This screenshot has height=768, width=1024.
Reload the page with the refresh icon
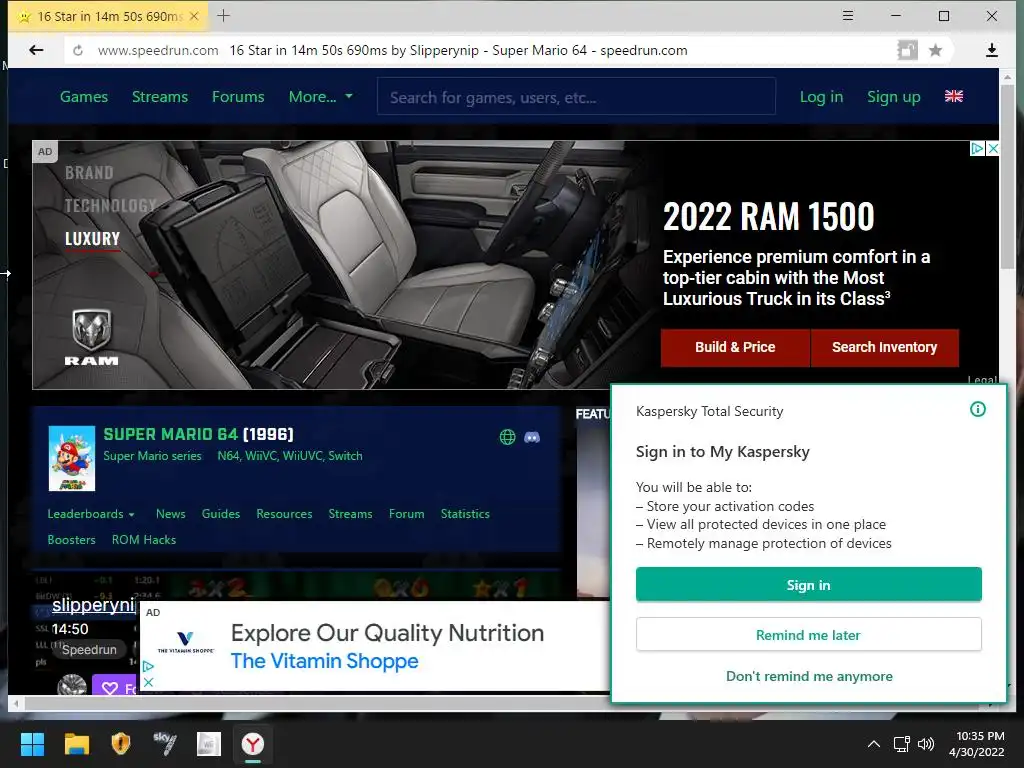tap(78, 50)
